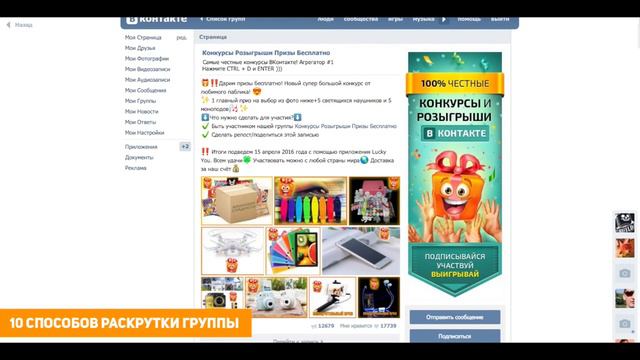The width and height of the screenshot is (640, 360).
Task: Open Мои Аудиозаписи in the sidebar
Action: point(147,80)
